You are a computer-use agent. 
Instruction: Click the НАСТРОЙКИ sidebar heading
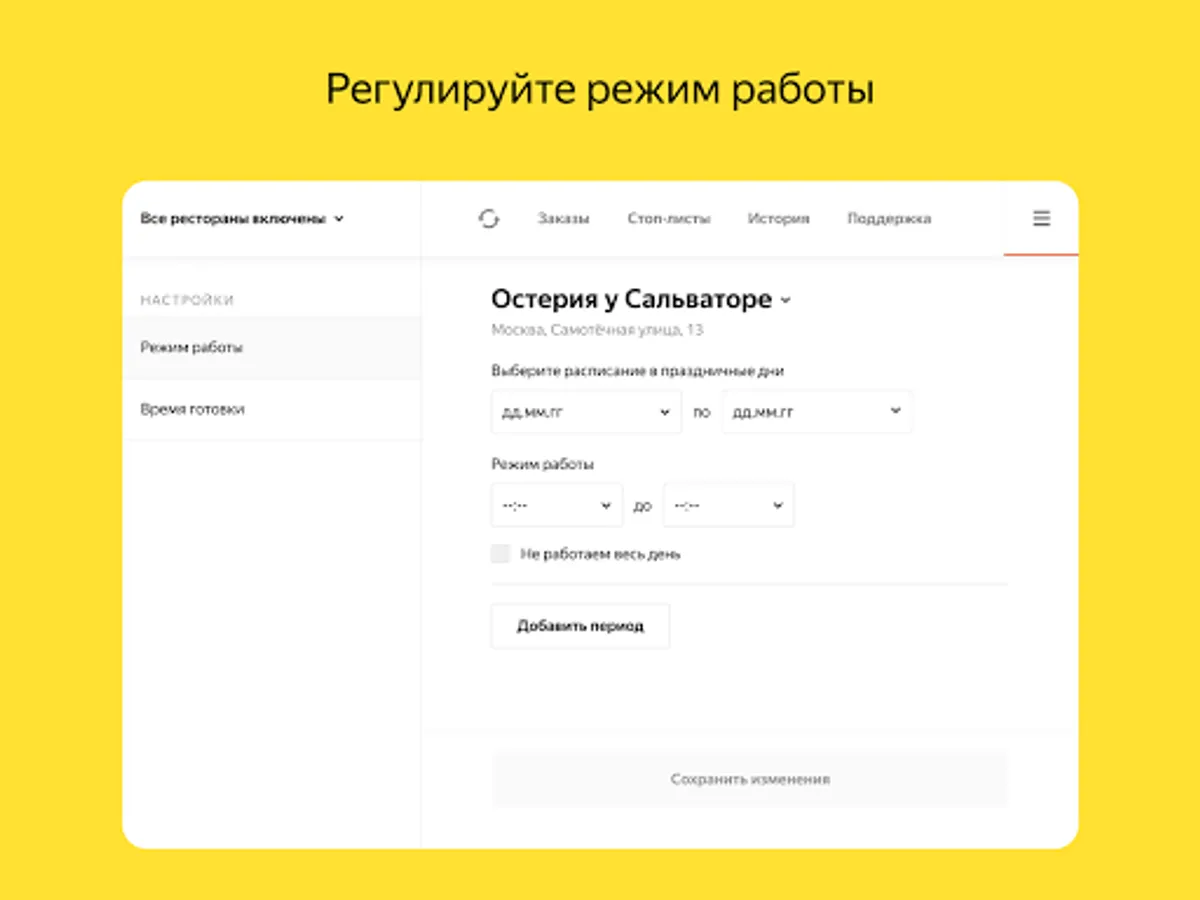187,300
